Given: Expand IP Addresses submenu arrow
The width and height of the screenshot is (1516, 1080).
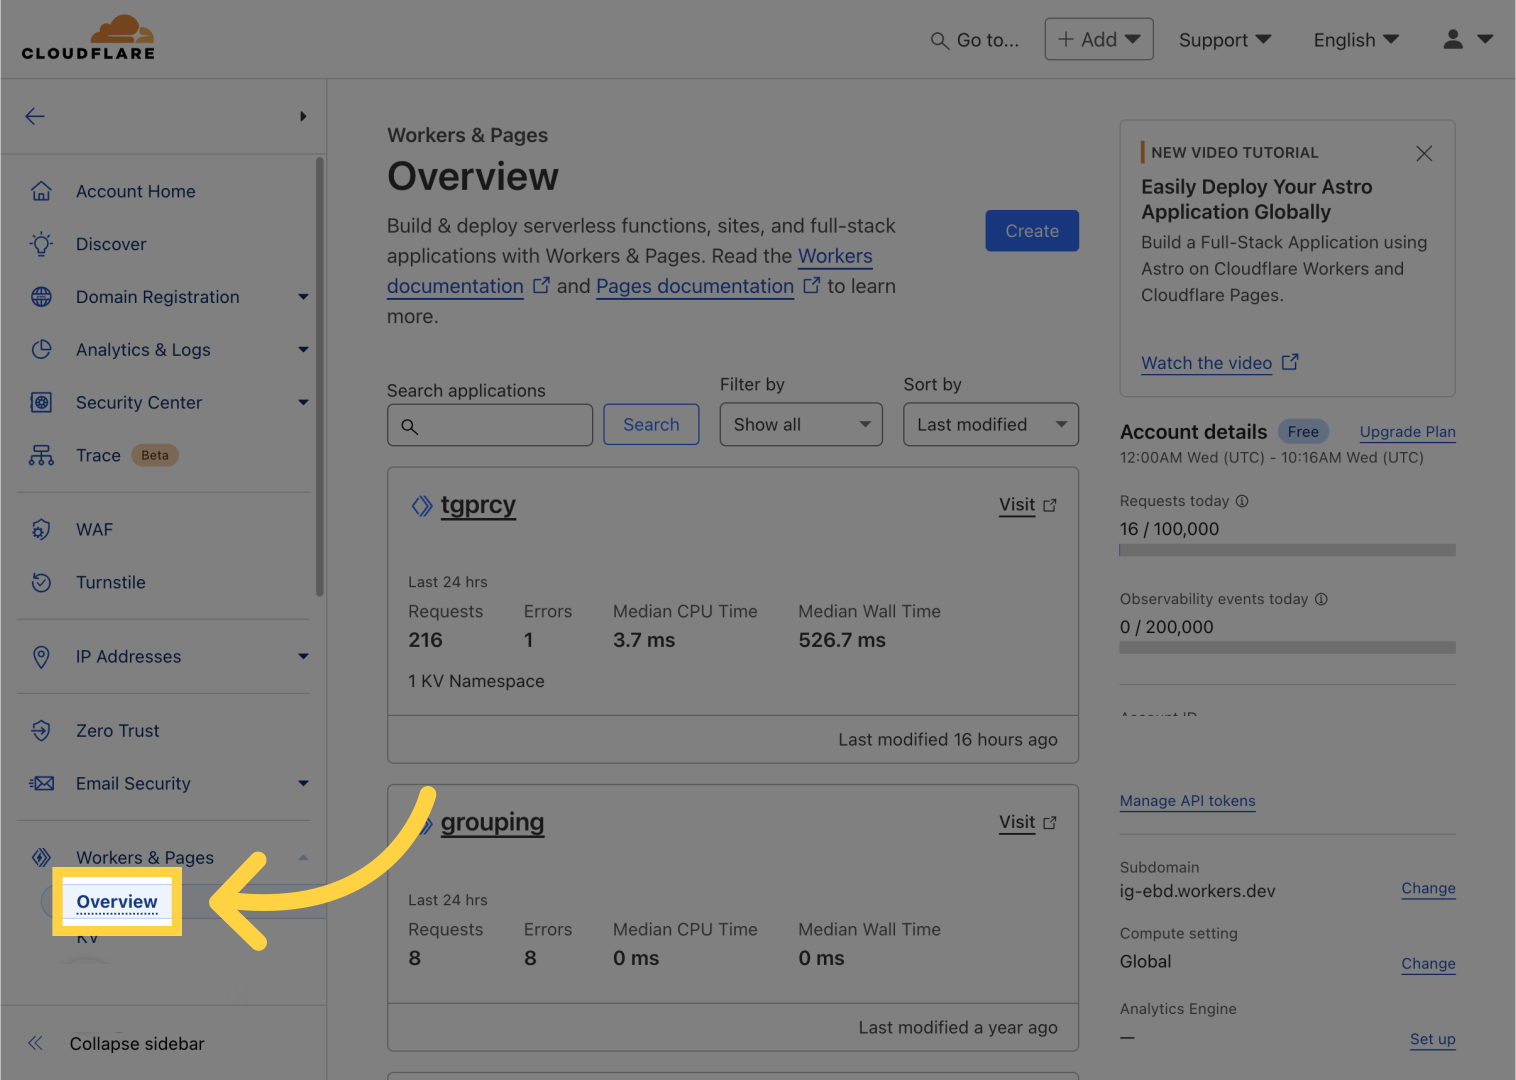Looking at the screenshot, I should point(303,657).
